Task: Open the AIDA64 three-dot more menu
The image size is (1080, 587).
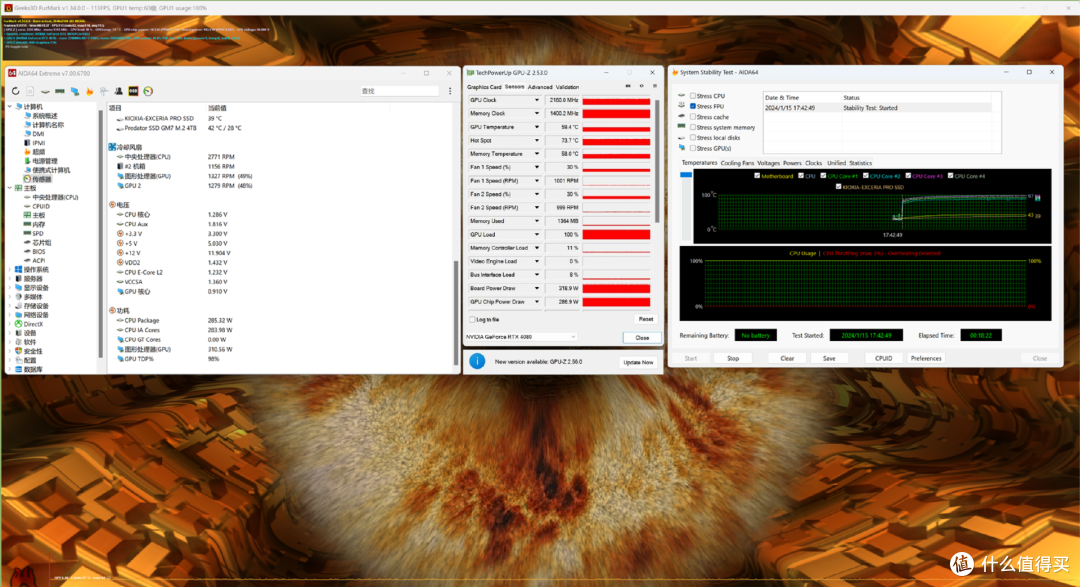Action: [x=450, y=91]
